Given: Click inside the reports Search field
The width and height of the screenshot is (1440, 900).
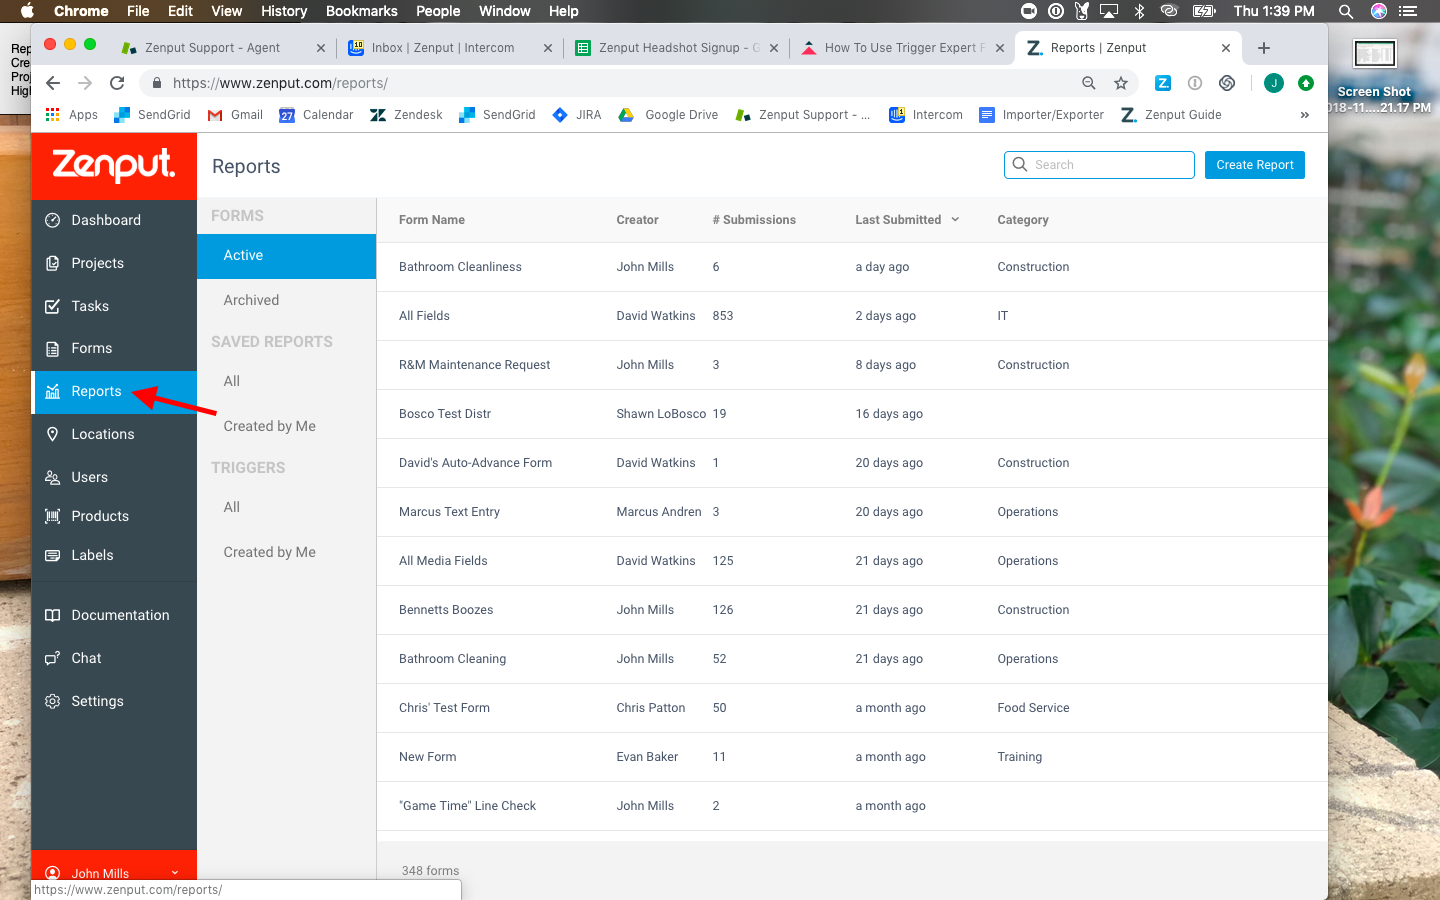Looking at the screenshot, I should 1098,164.
